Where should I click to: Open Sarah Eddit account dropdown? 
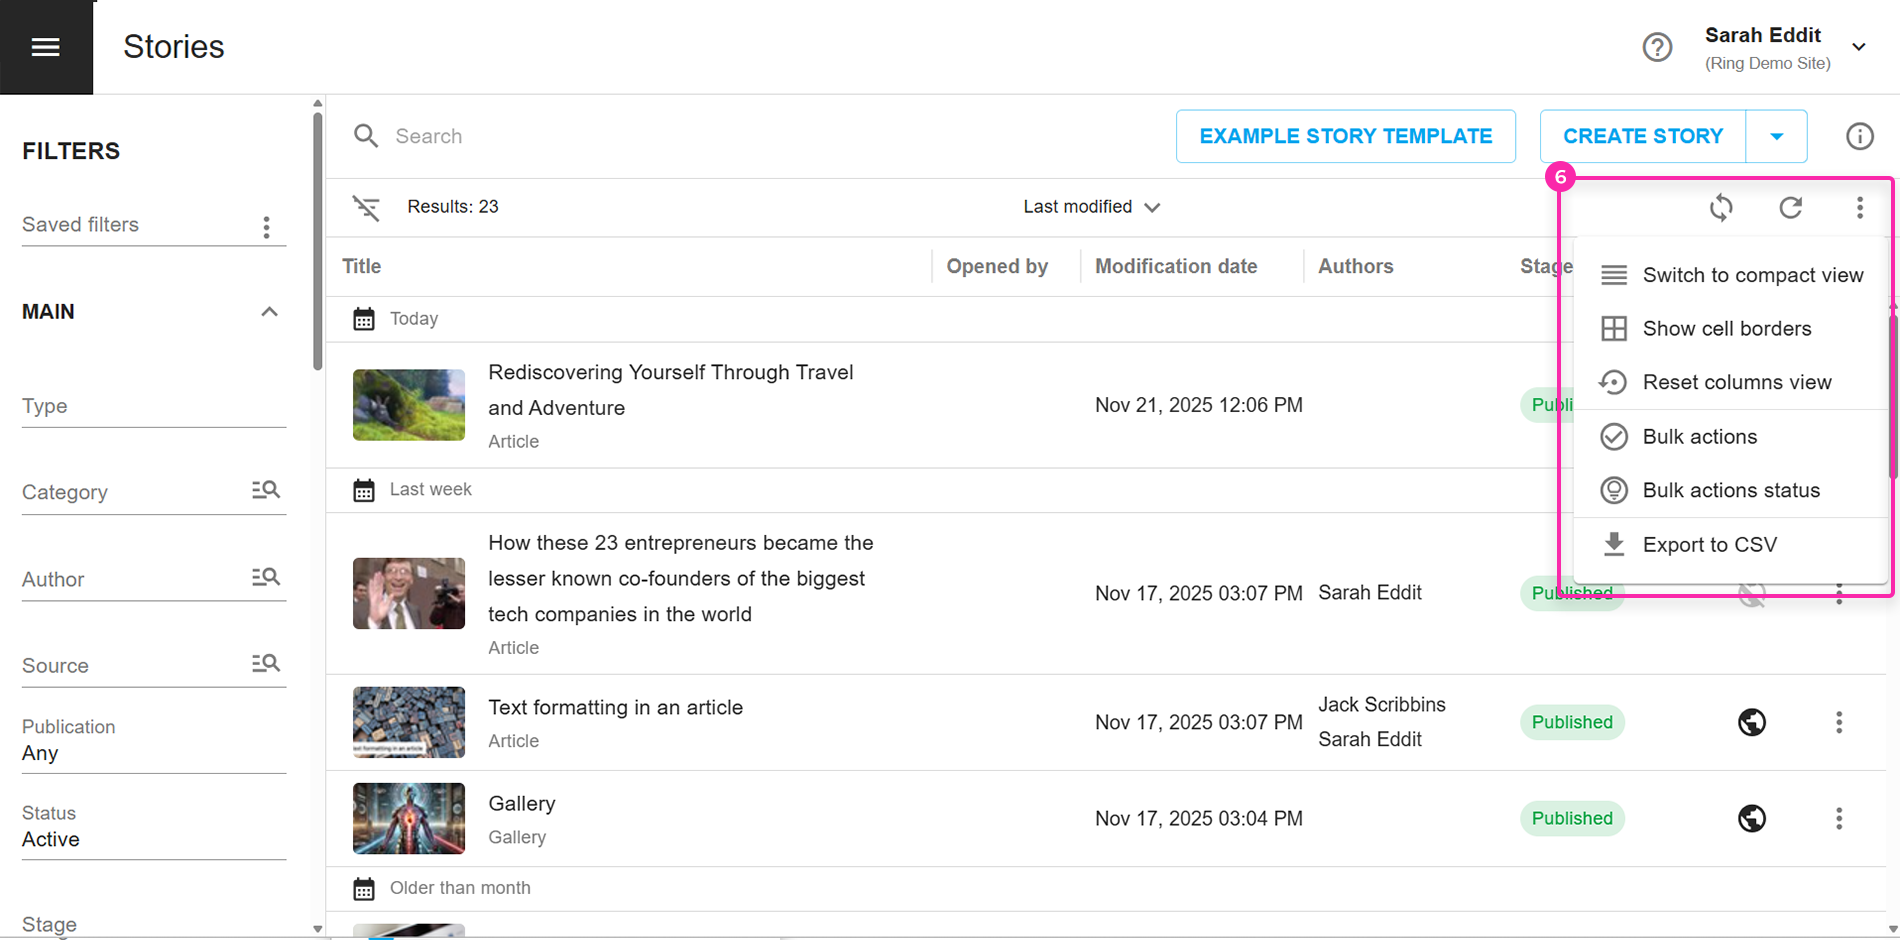click(x=1858, y=47)
